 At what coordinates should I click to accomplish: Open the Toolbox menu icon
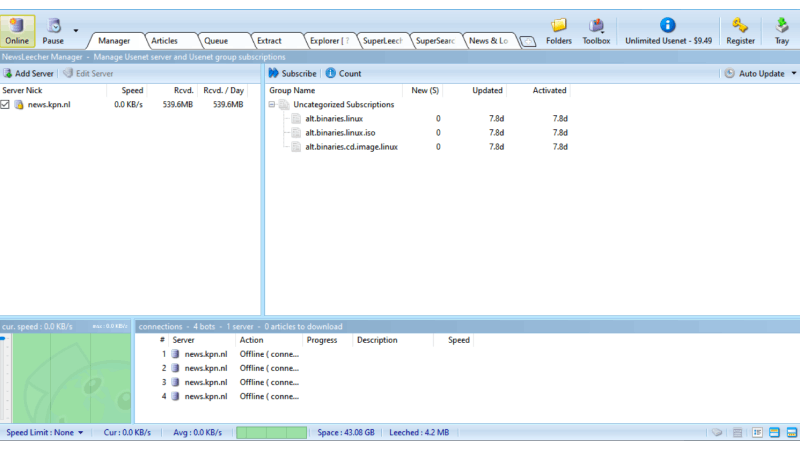(596, 31)
